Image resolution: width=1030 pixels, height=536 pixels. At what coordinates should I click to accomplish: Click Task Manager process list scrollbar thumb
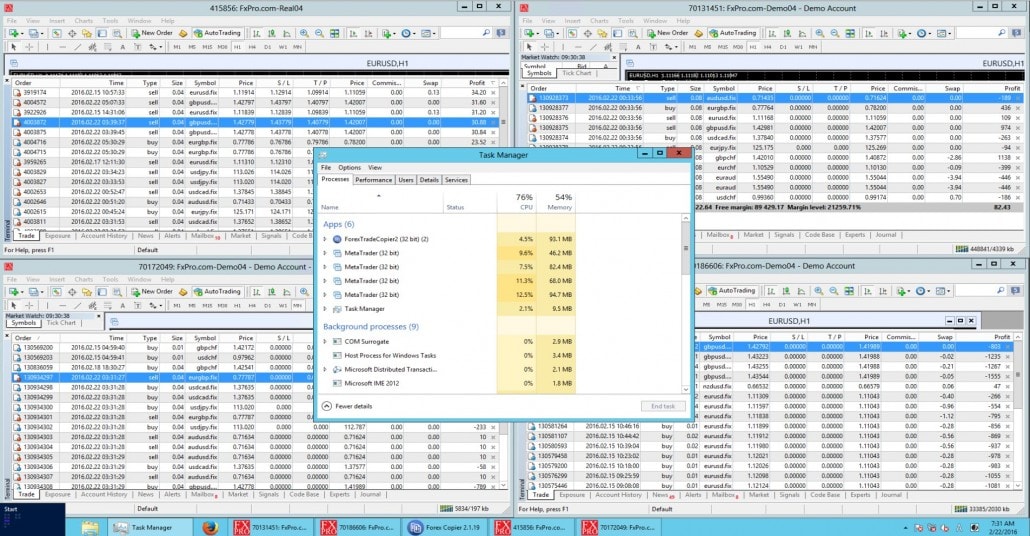coord(686,246)
